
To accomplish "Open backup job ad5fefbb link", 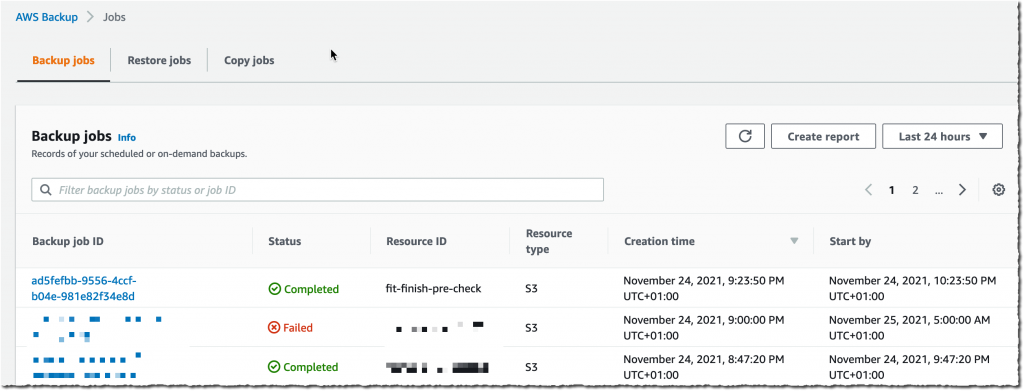I will [84, 289].
